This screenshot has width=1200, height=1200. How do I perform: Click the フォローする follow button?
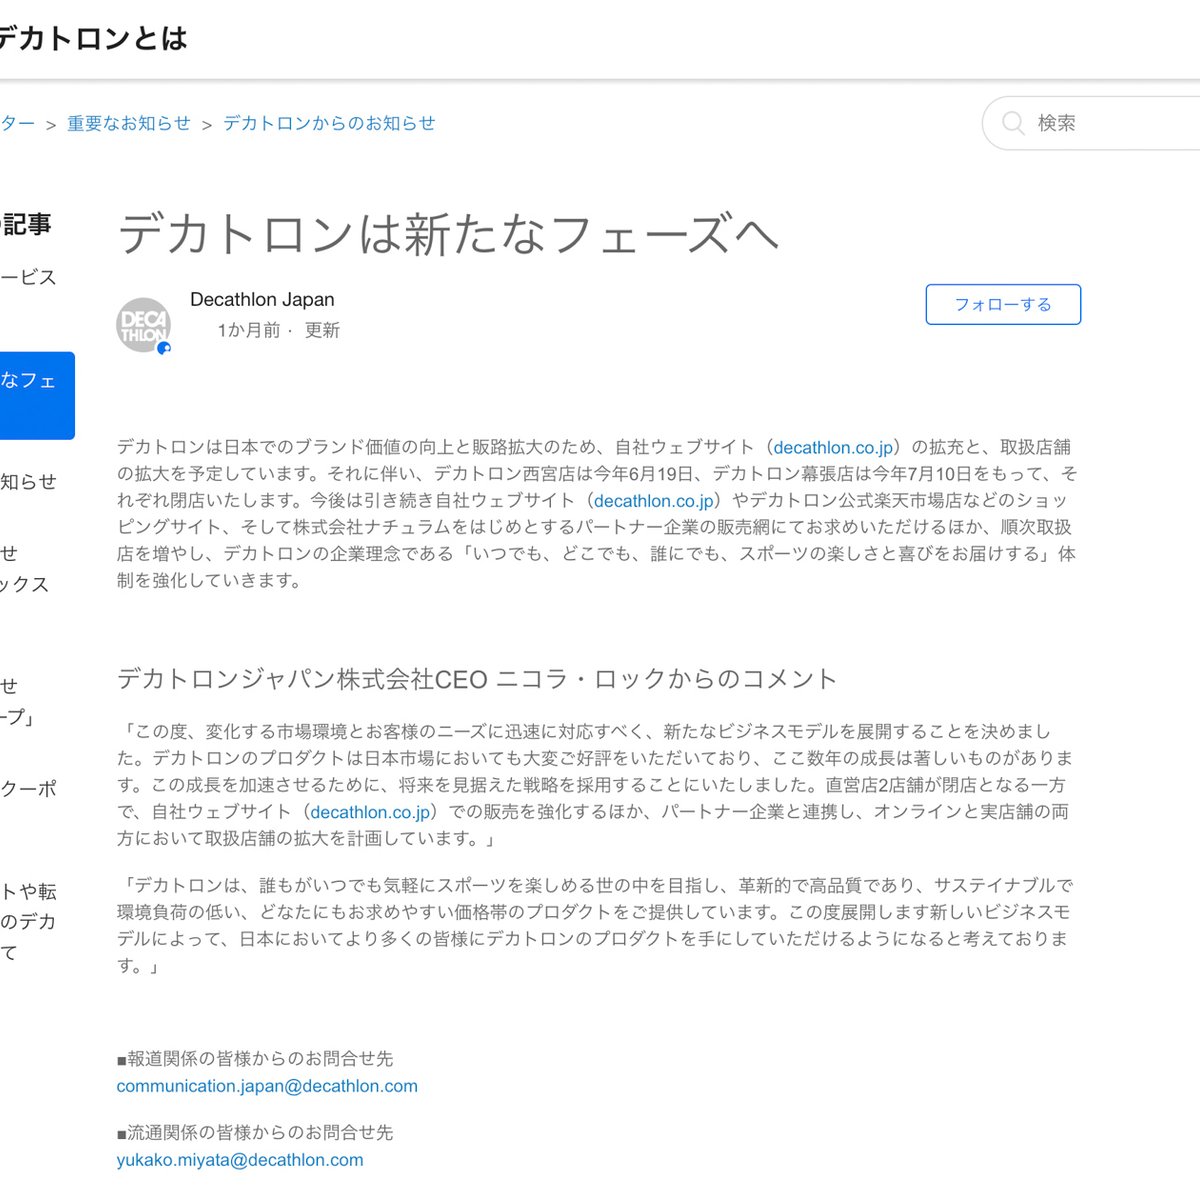[1003, 304]
